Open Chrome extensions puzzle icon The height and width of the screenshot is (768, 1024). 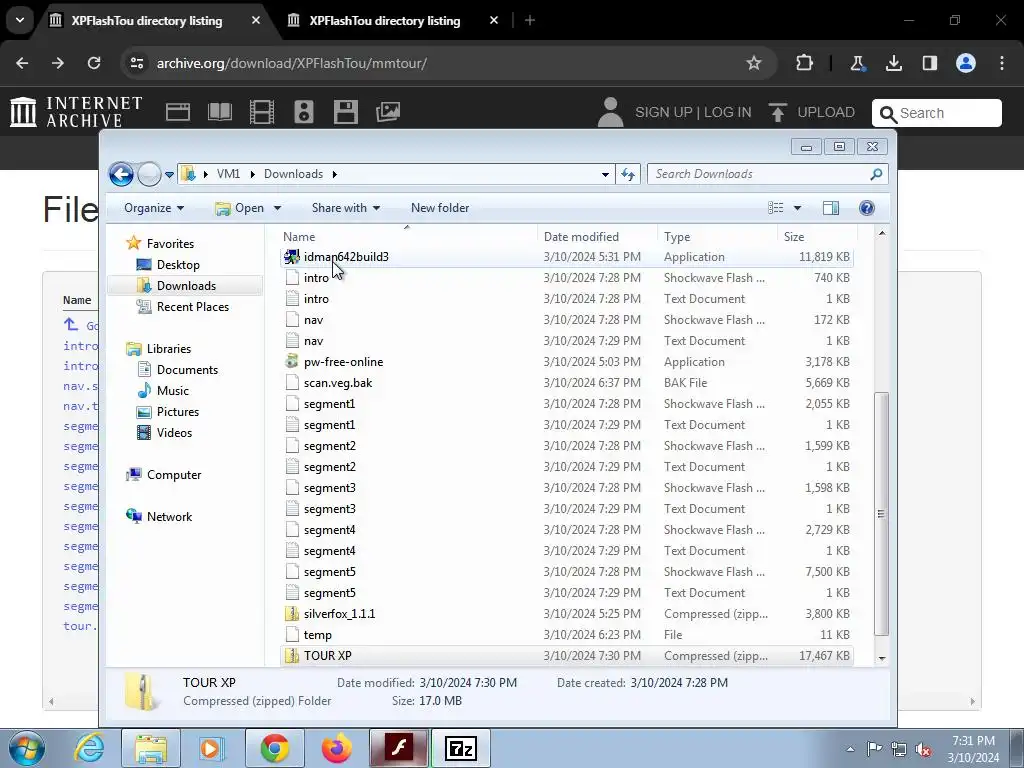point(805,63)
